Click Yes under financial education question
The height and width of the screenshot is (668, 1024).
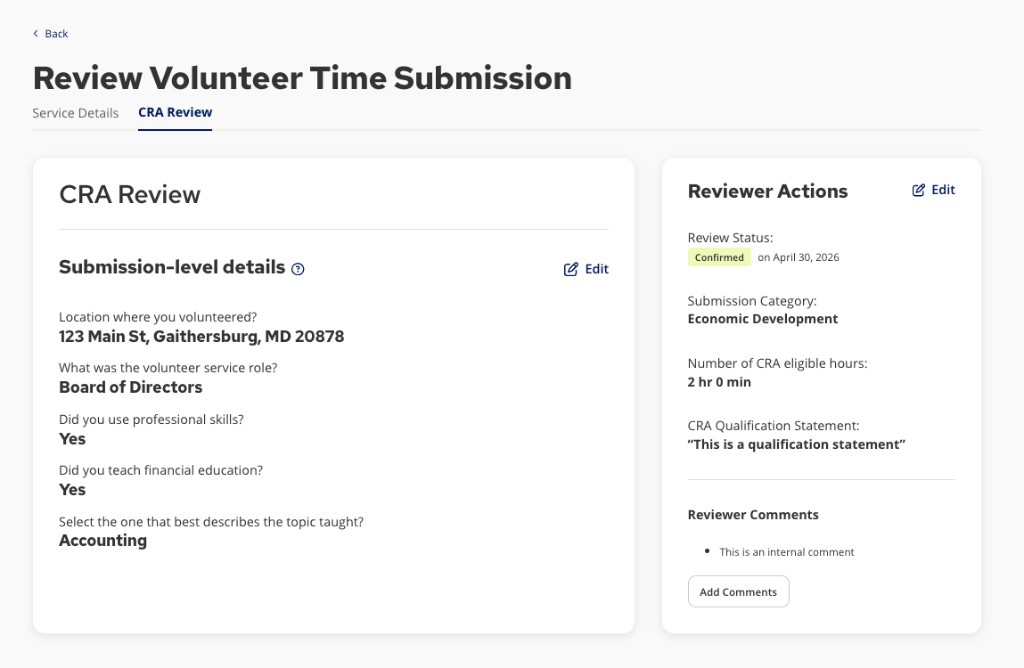[x=72, y=490]
